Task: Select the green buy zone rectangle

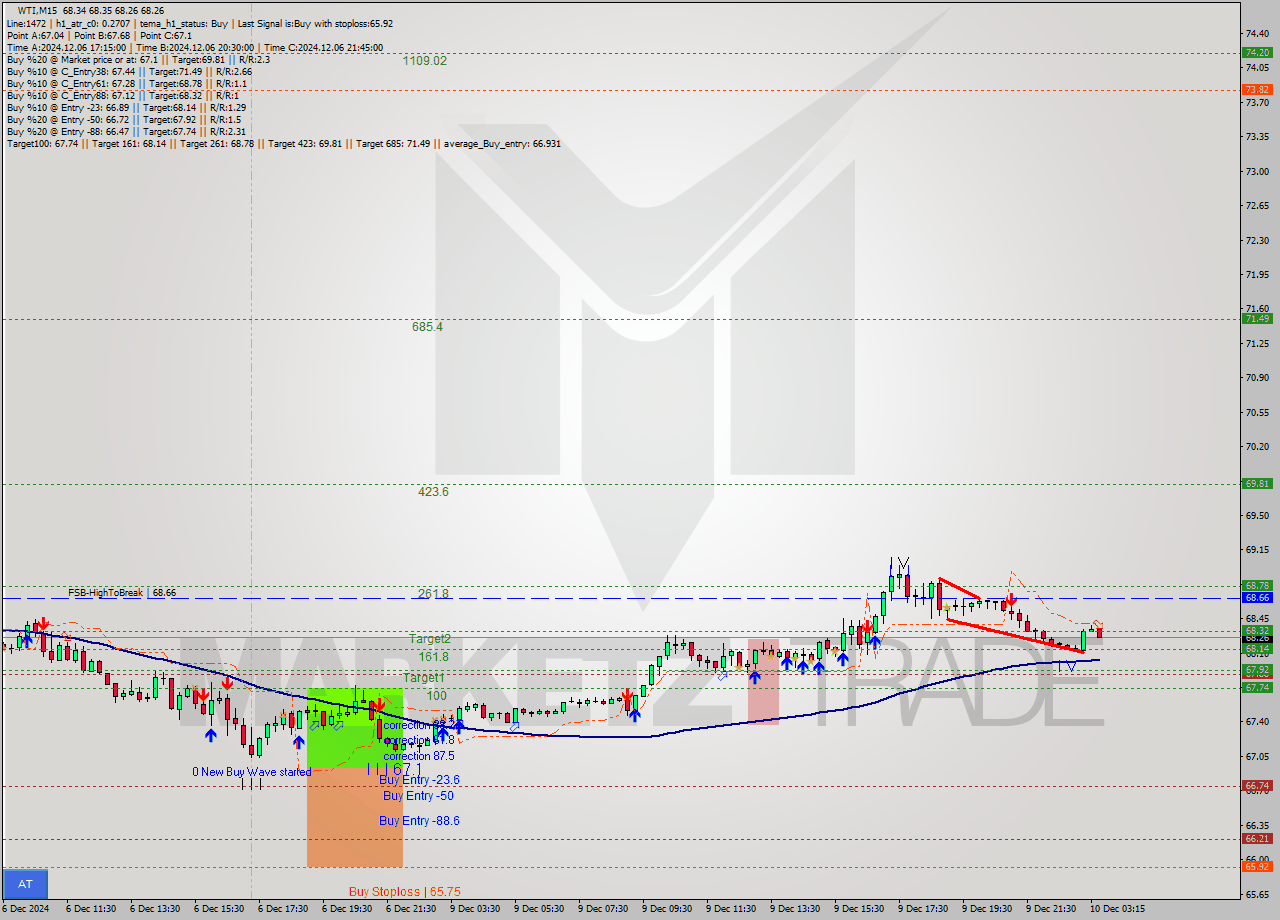Action: [x=354, y=728]
